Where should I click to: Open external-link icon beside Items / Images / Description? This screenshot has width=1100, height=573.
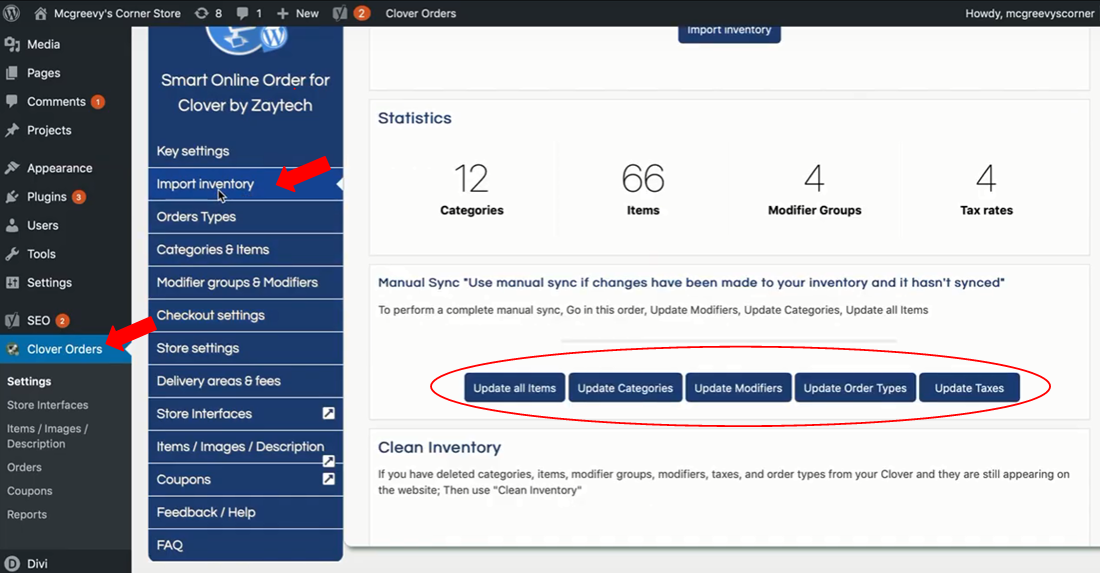(x=328, y=461)
